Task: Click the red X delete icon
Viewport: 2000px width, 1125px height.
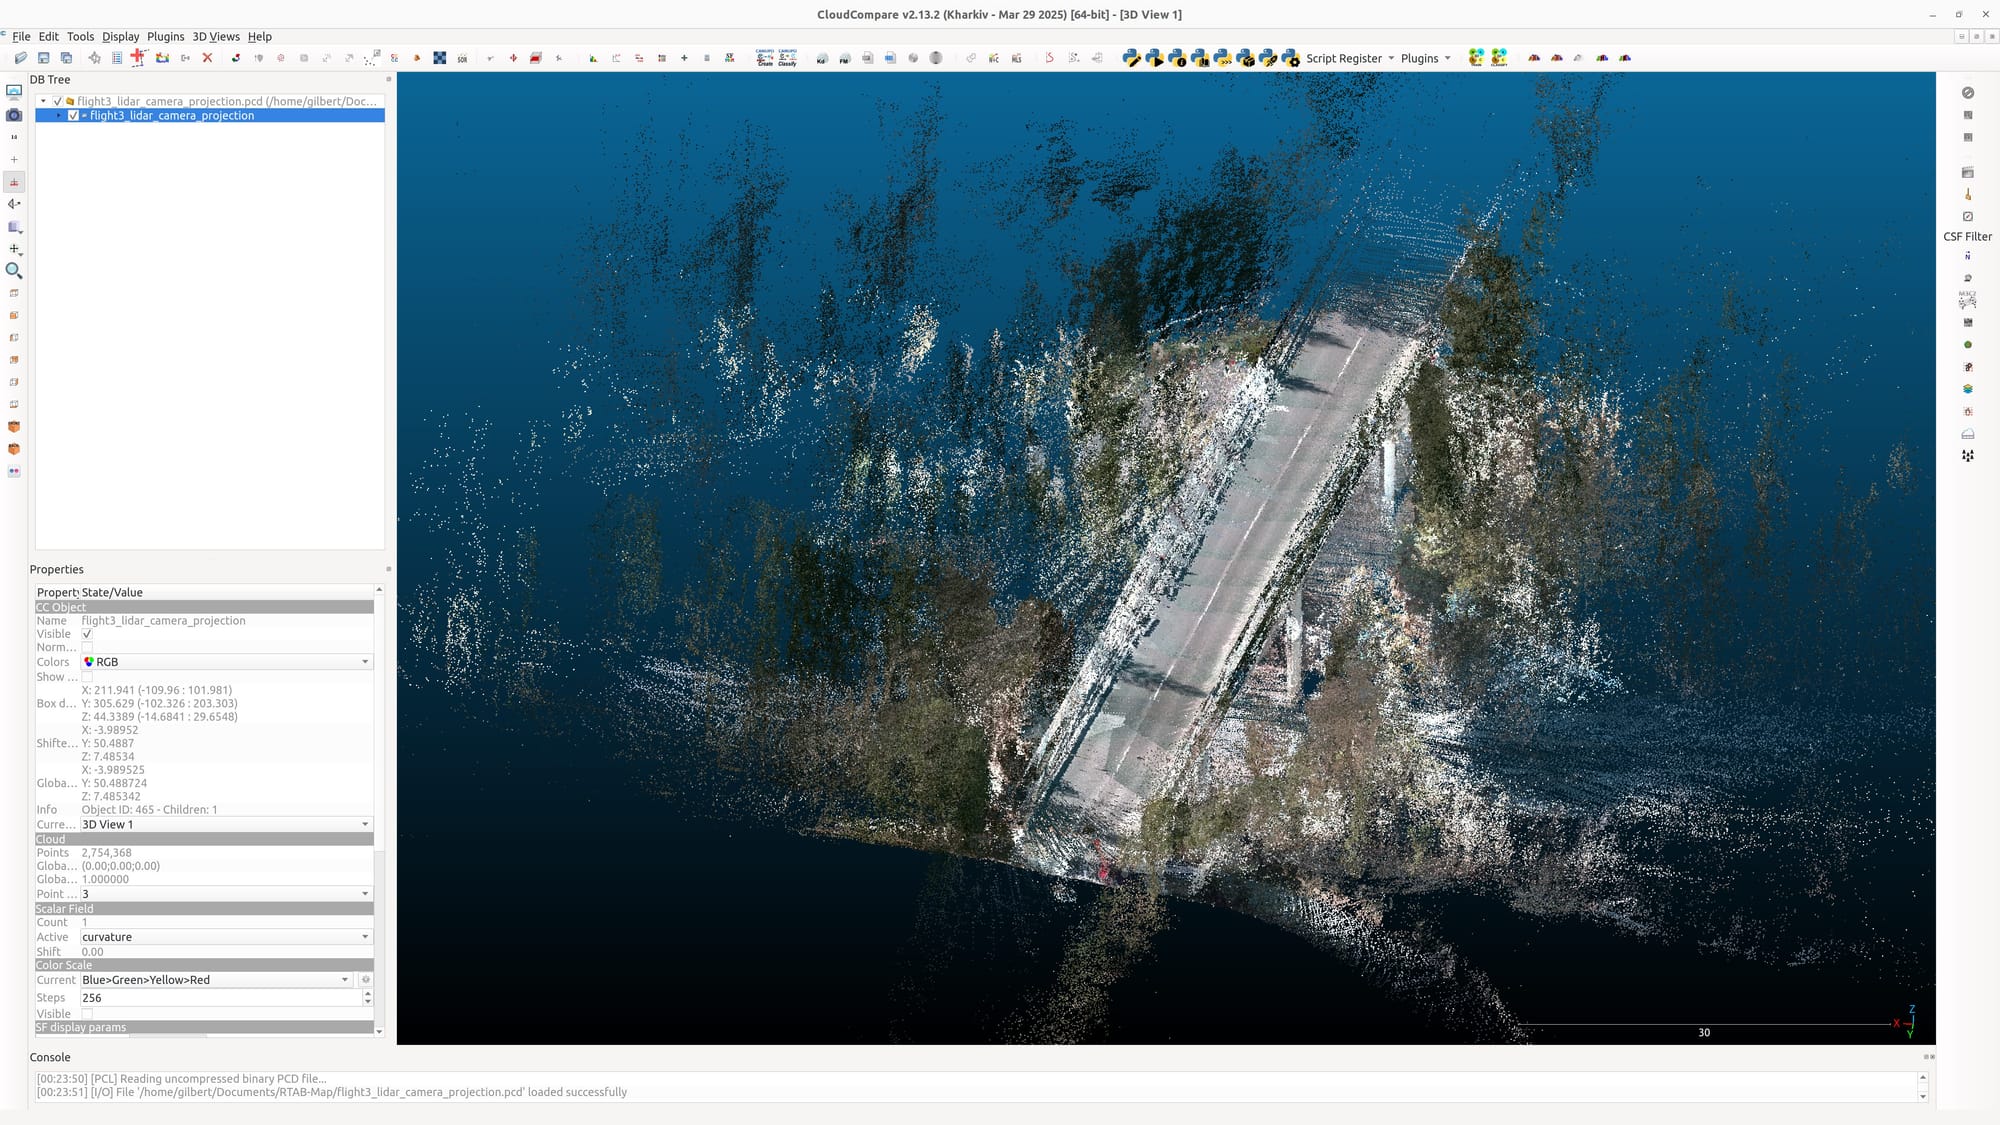Action: [207, 58]
